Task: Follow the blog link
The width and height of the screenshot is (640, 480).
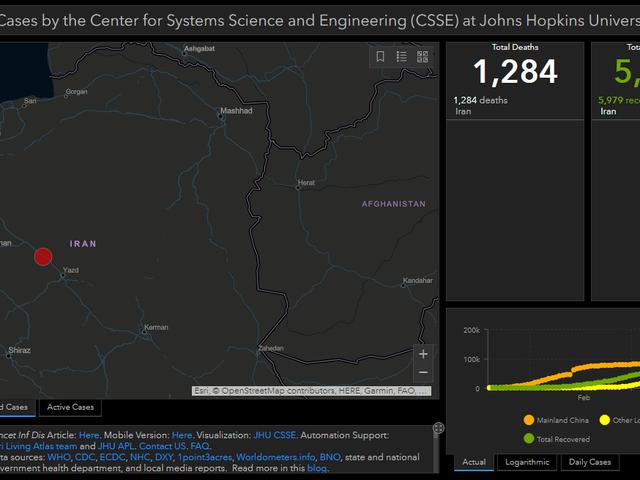Action: (x=317, y=468)
